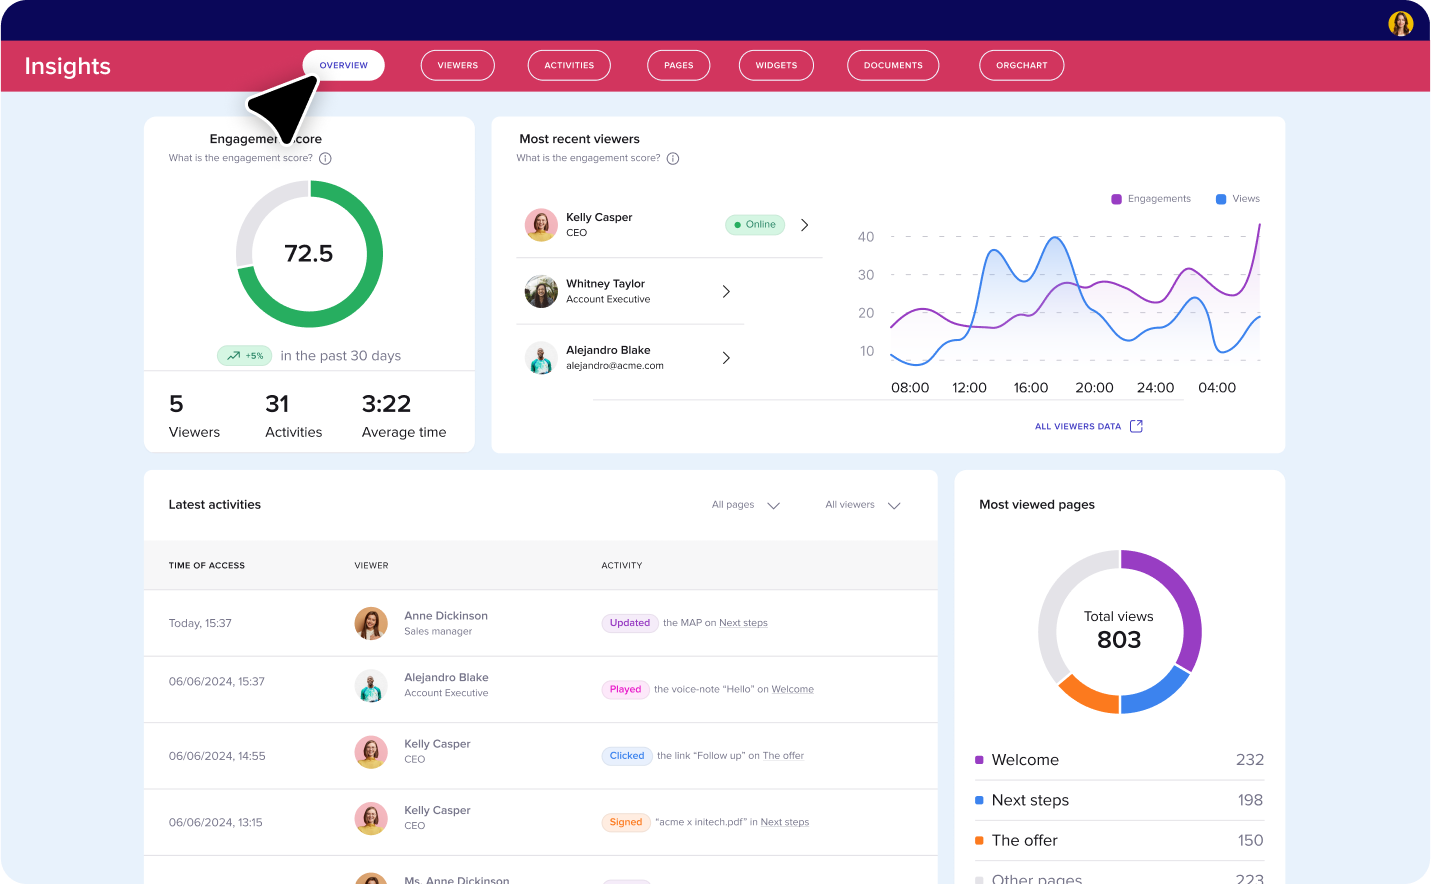Switch to the Viewers tab
This screenshot has height=884, width=1431.
(x=458, y=65)
